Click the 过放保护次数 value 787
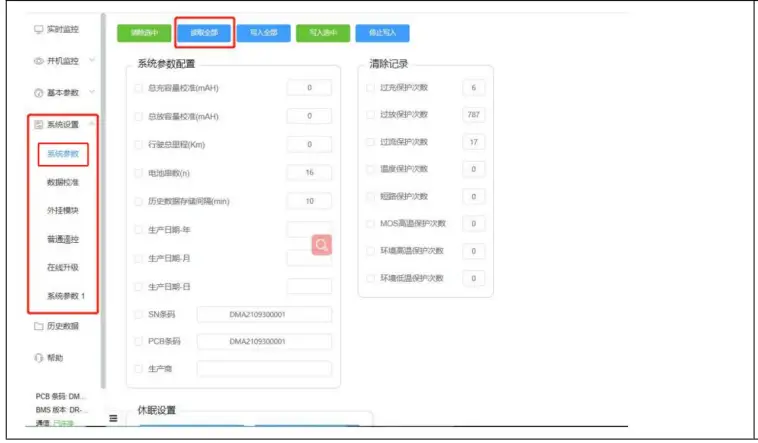Screen dimensions: 758x443 pyautogui.click(x=474, y=115)
